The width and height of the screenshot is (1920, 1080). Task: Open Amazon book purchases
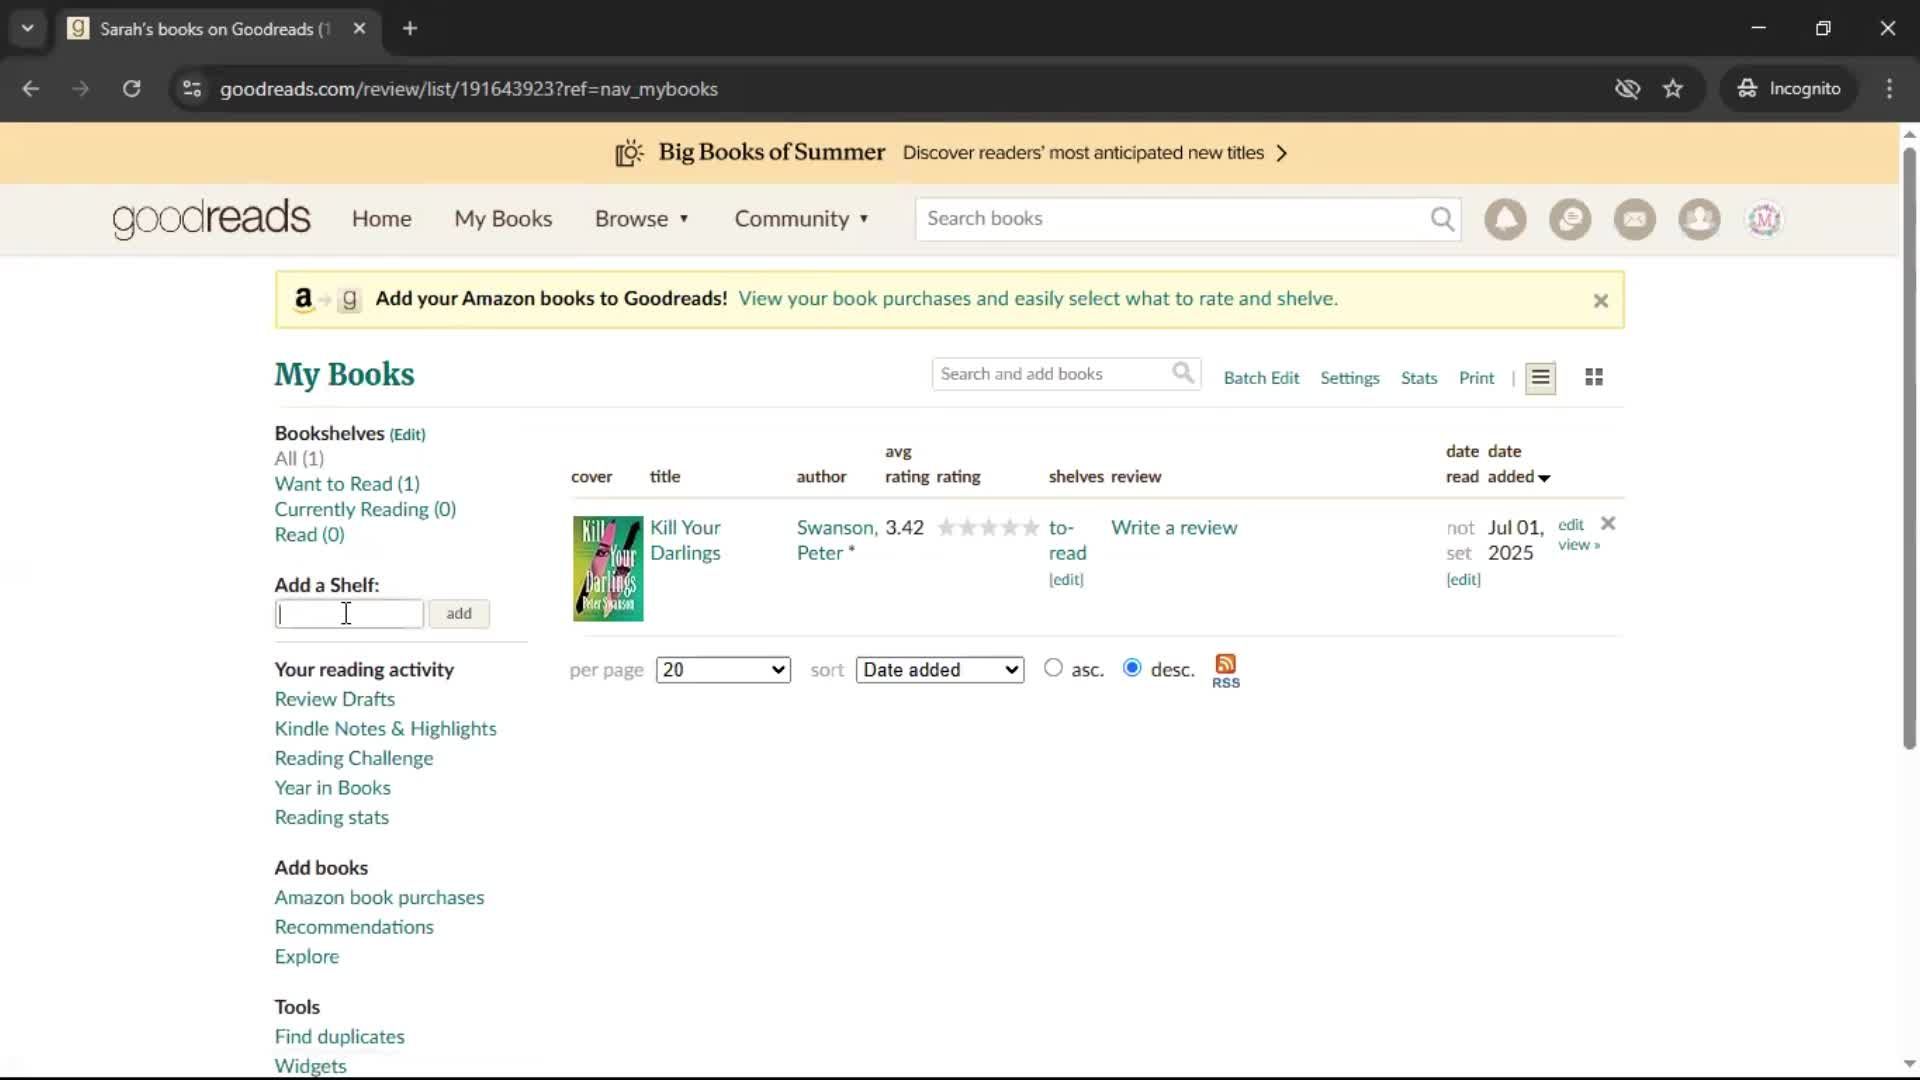coord(379,898)
